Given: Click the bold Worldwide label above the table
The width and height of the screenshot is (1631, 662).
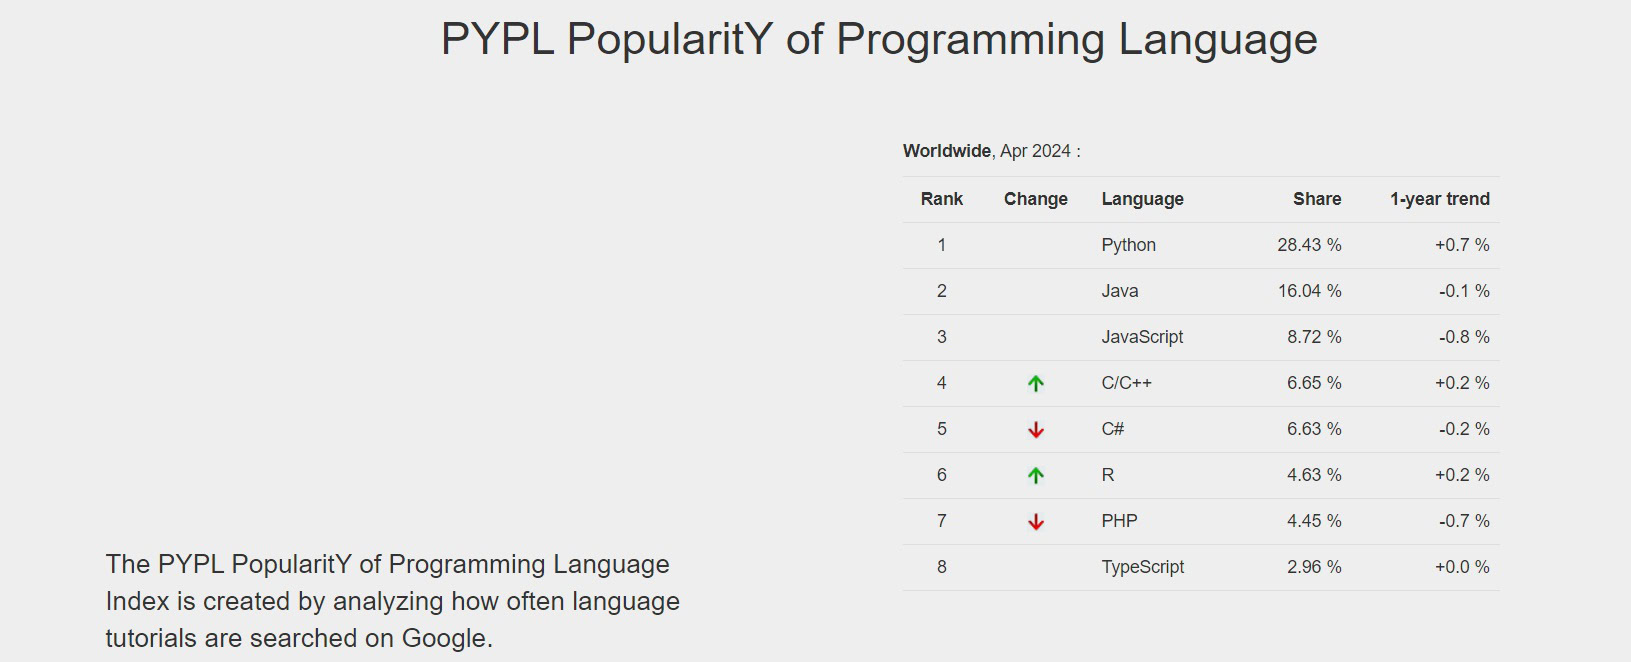Looking at the screenshot, I should [946, 151].
